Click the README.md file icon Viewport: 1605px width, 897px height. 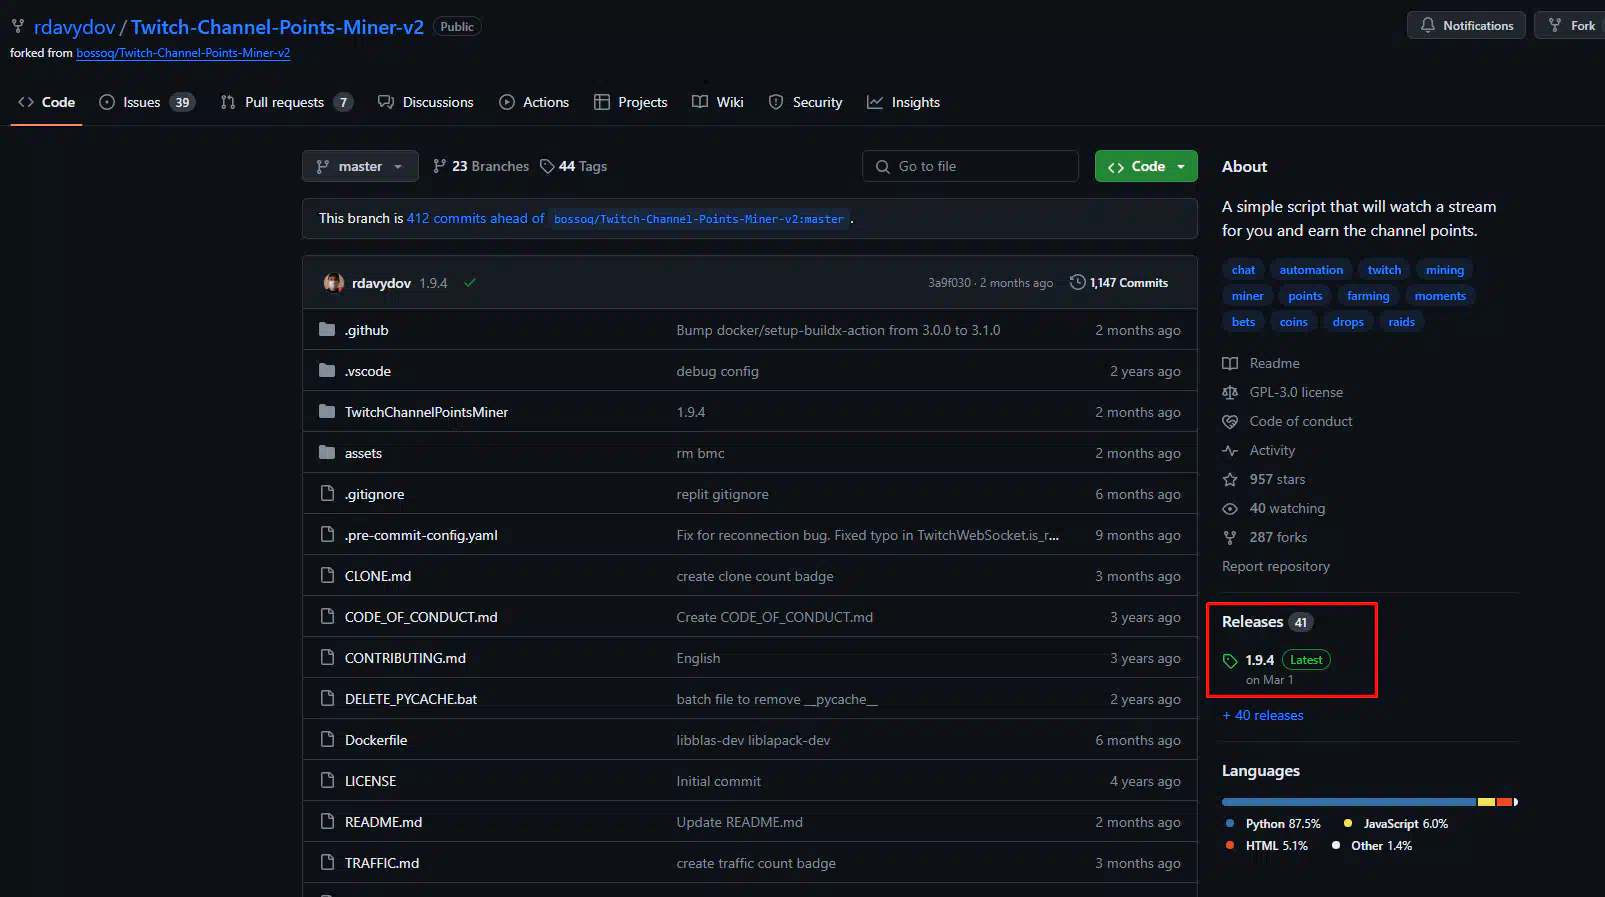tap(327, 821)
